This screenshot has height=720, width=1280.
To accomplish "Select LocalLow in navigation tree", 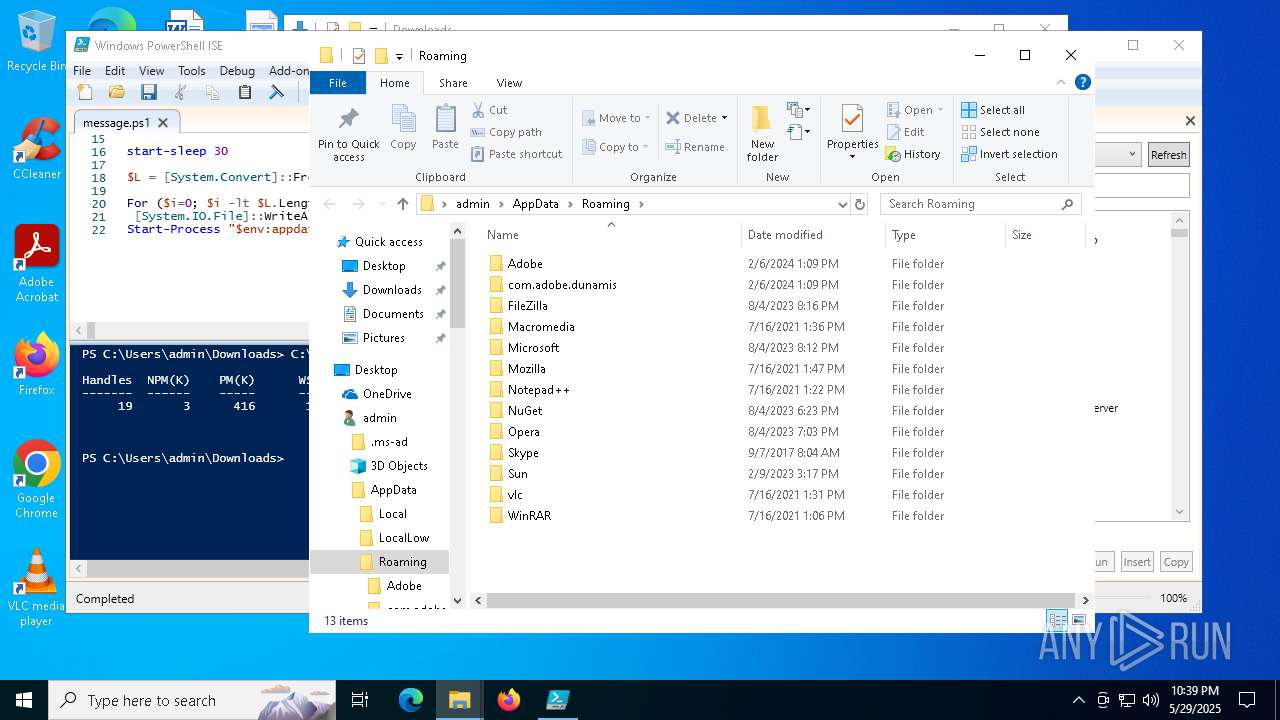I will coord(403,538).
